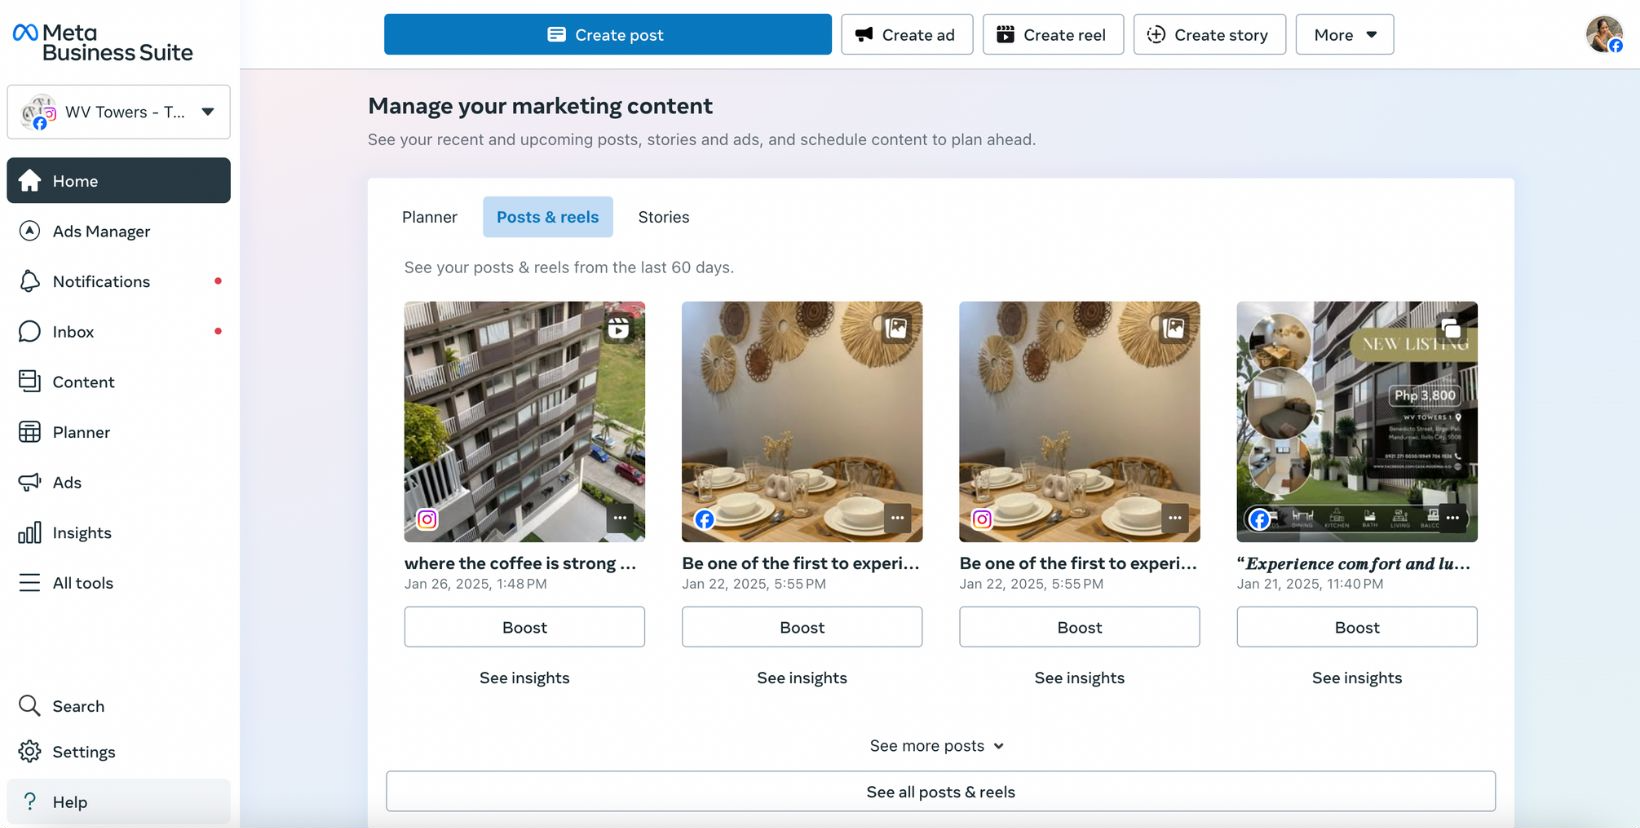Expand the More dropdown menu

[1345, 34]
